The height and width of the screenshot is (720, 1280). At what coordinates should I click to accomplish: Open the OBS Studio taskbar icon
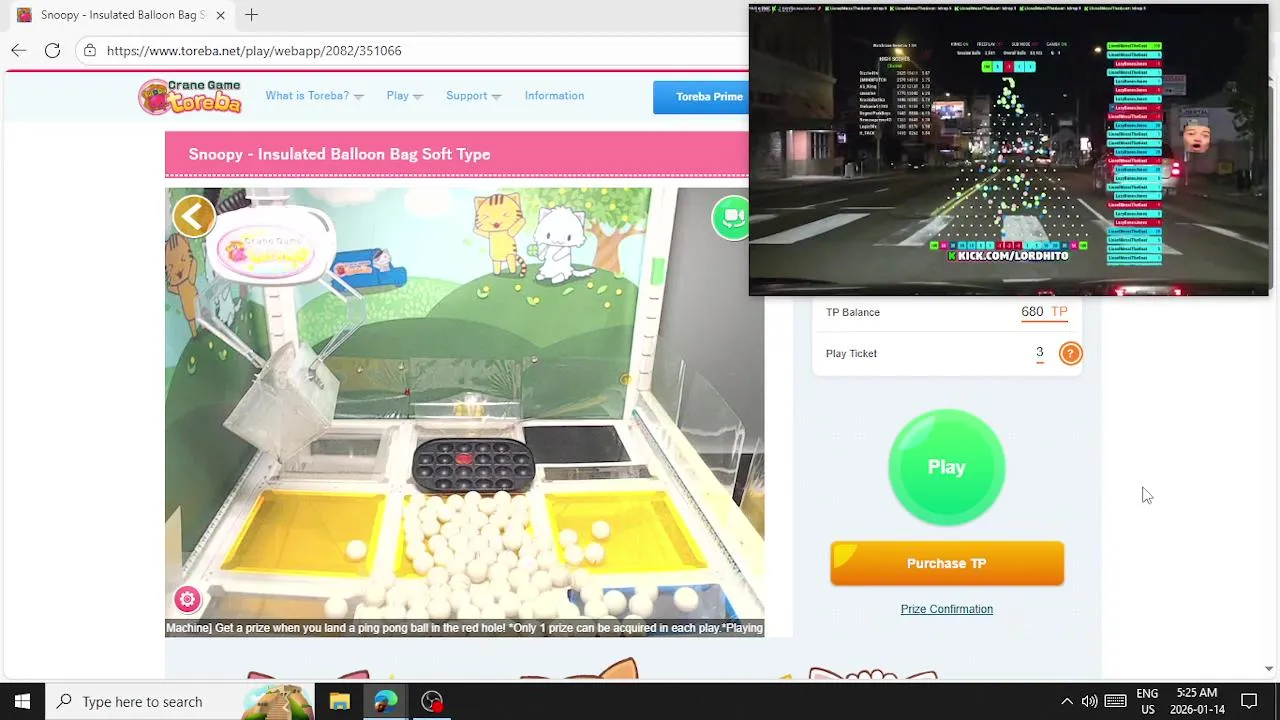click(x=432, y=701)
